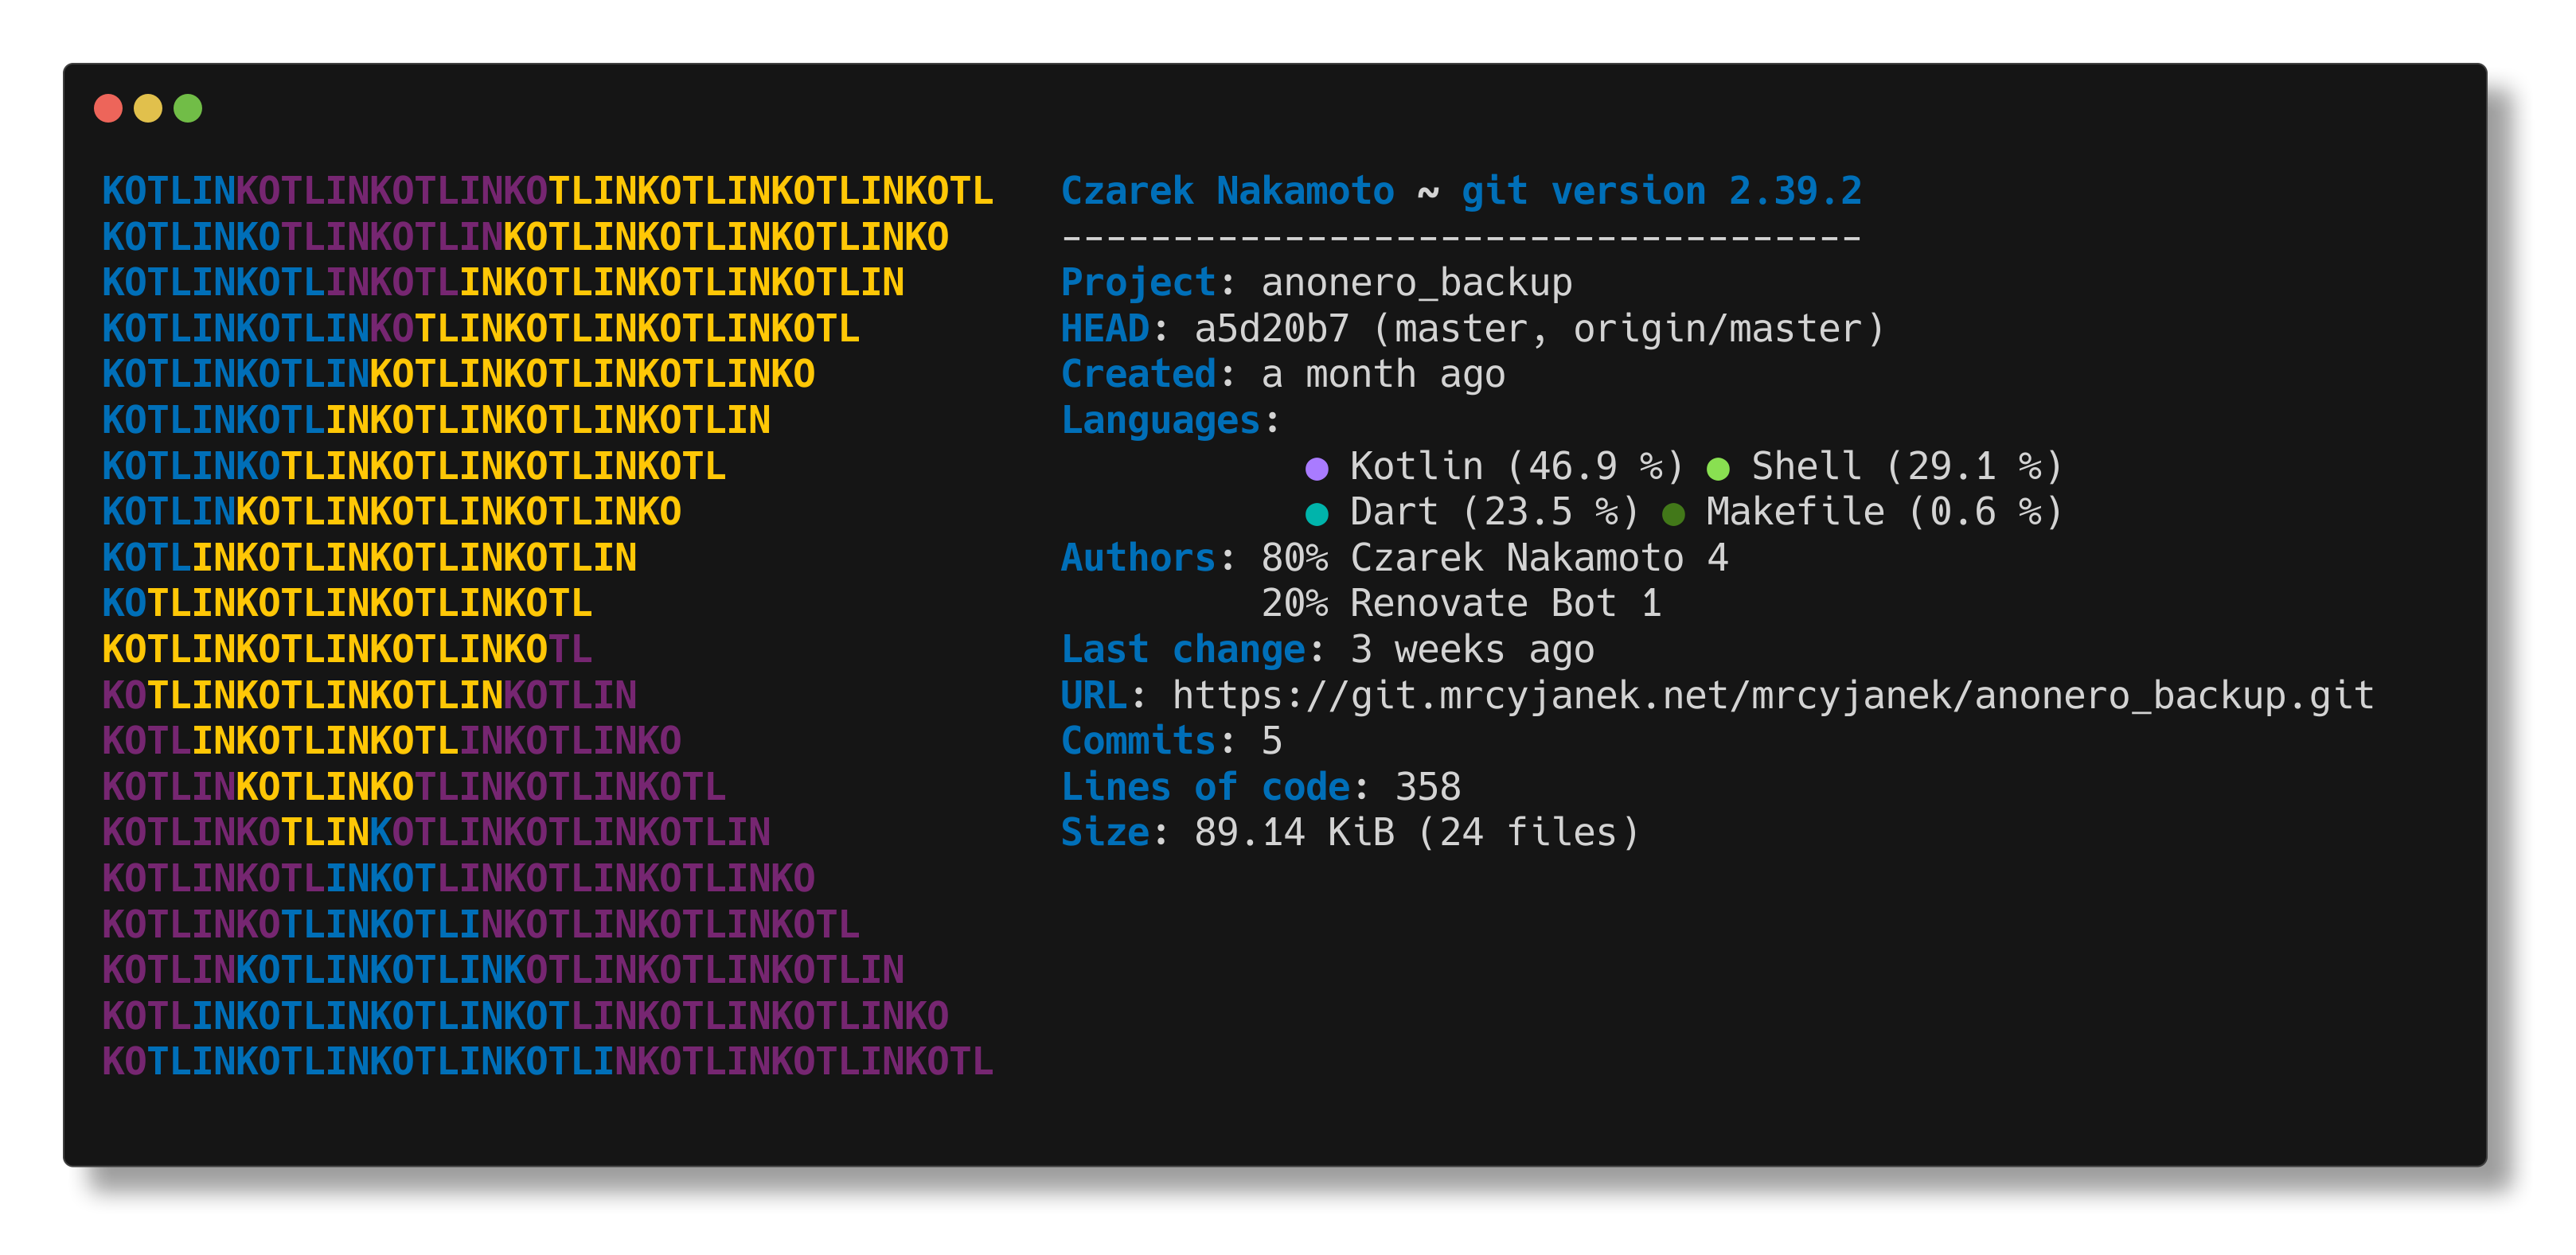Click the last KOTLIN ASCII art row
Viewport: 2576px width, 1255px height.
tap(548, 1061)
